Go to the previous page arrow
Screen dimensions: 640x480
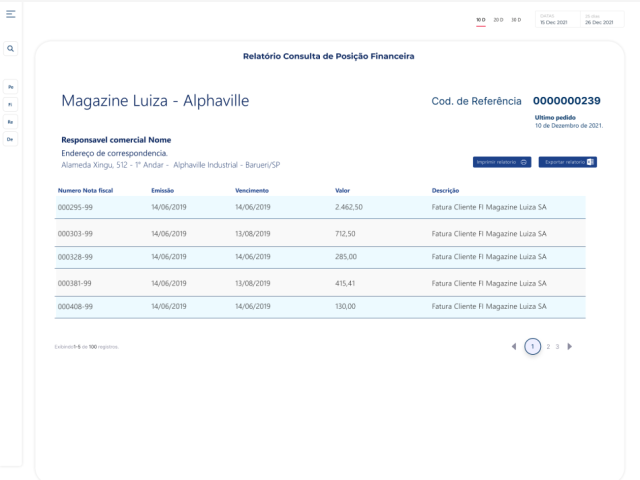514,347
